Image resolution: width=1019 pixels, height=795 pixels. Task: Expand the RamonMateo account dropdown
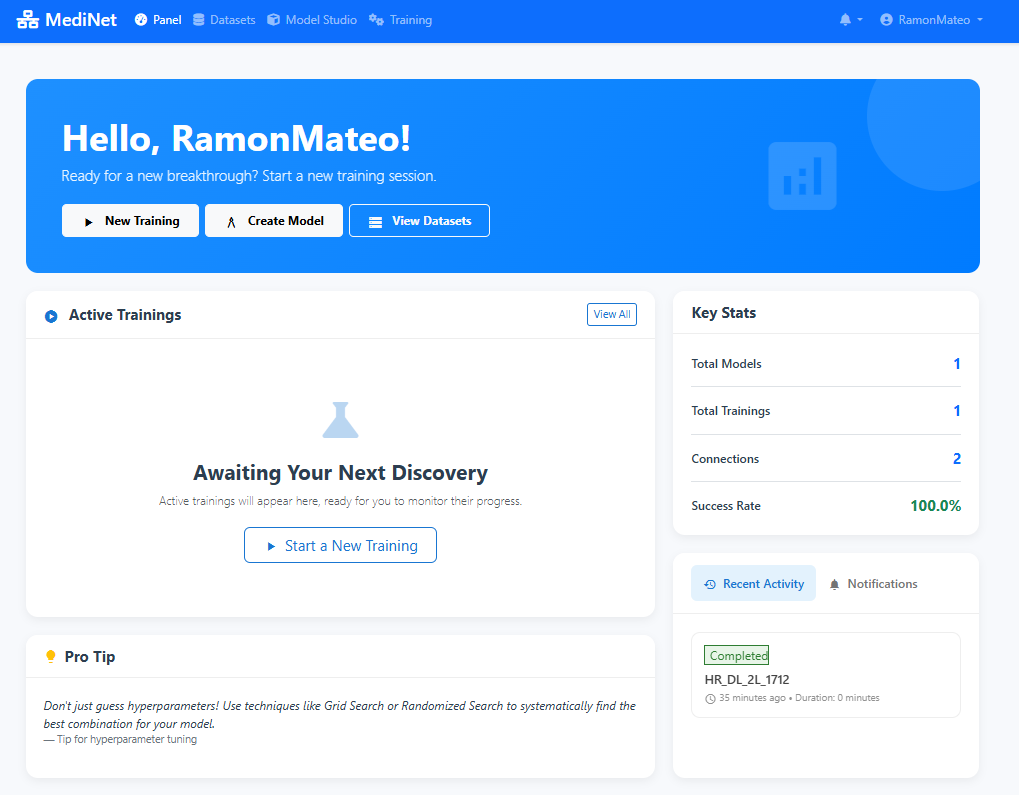pyautogui.click(x=932, y=20)
